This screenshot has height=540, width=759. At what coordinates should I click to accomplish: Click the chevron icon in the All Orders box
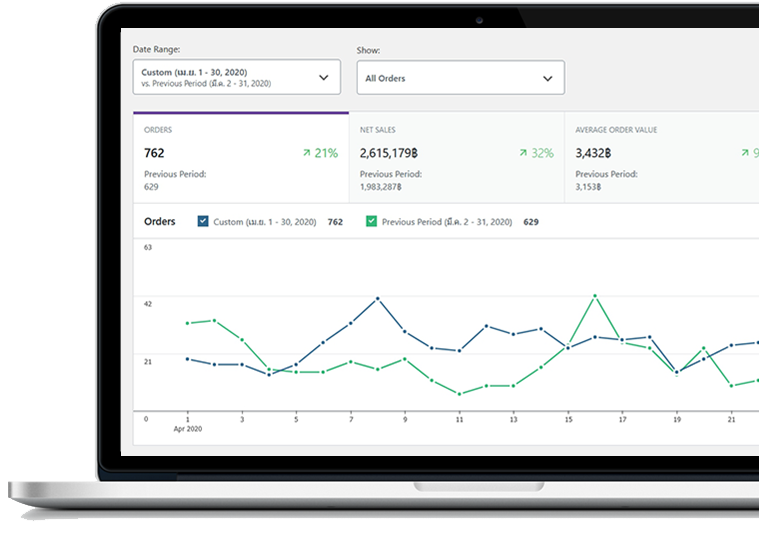(x=547, y=78)
